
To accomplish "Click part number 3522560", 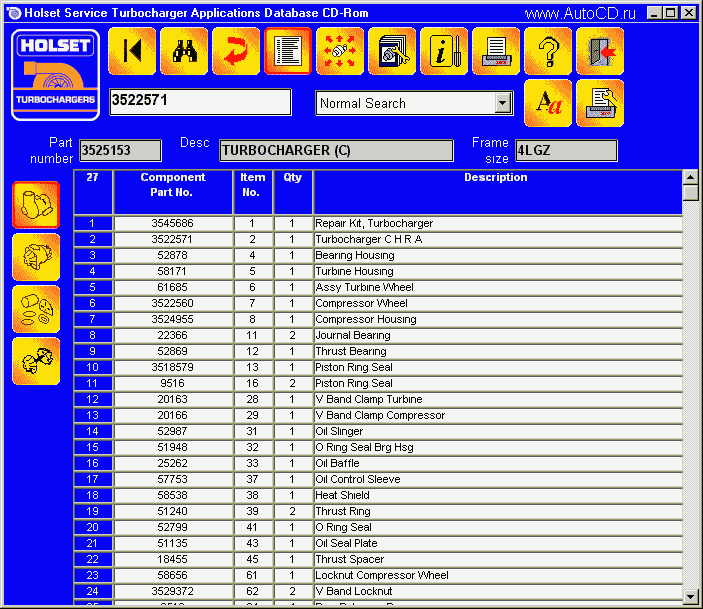I will pyautogui.click(x=172, y=303).
